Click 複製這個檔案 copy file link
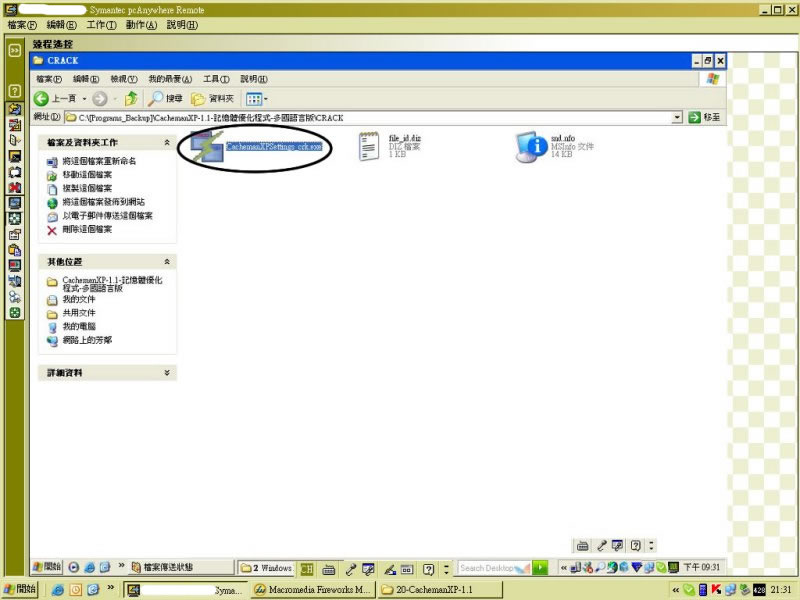 (x=87, y=188)
